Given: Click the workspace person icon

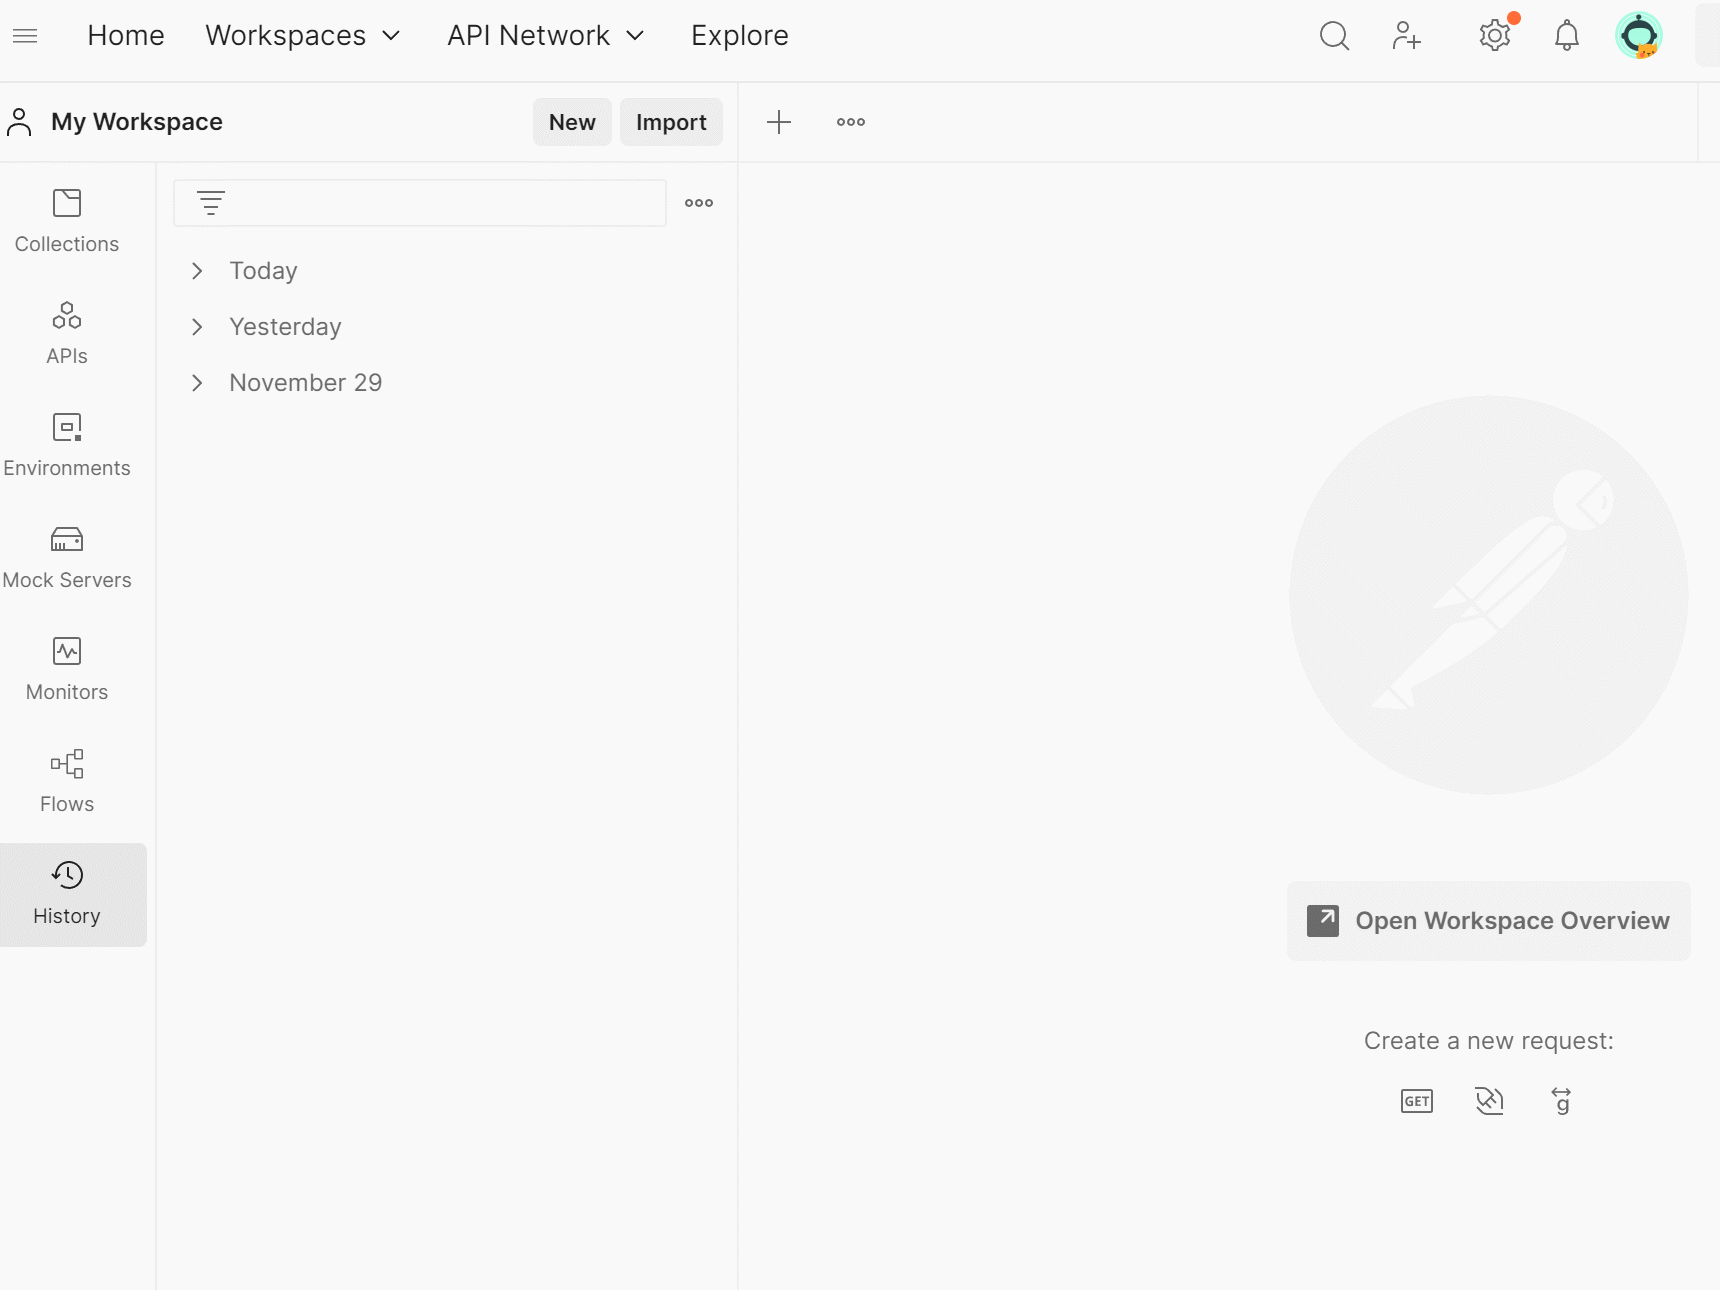Looking at the screenshot, I should [19, 122].
